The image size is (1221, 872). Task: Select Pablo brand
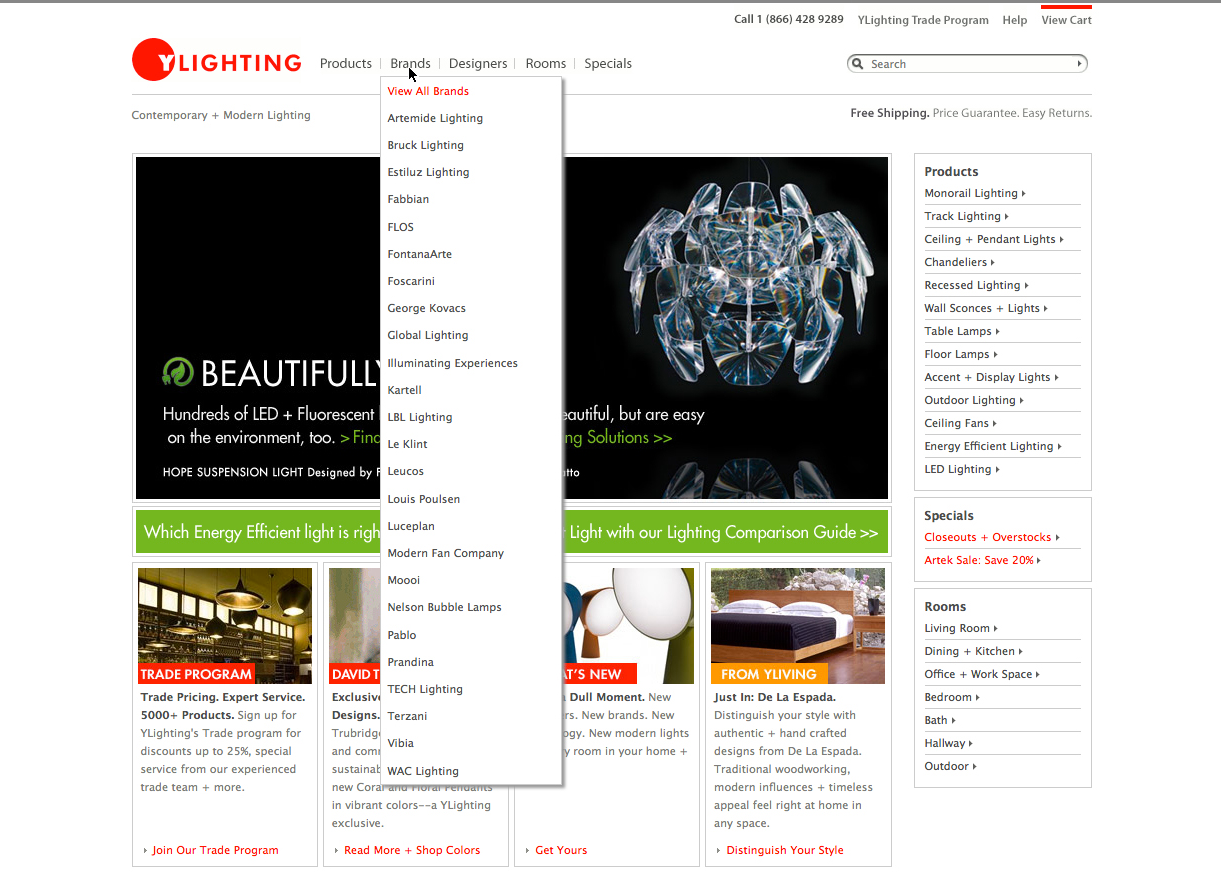(x=402, y=635)
